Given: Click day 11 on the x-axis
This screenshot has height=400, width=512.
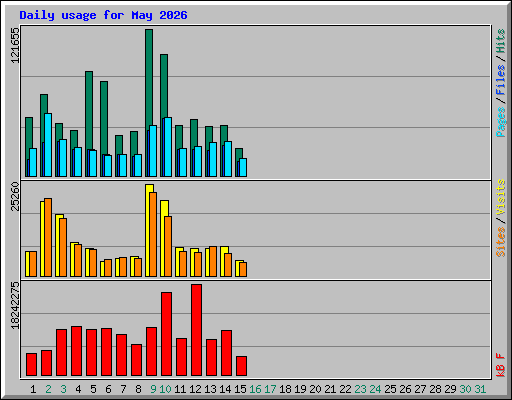Looking at the screenshot, I should [x=180, y=389].
